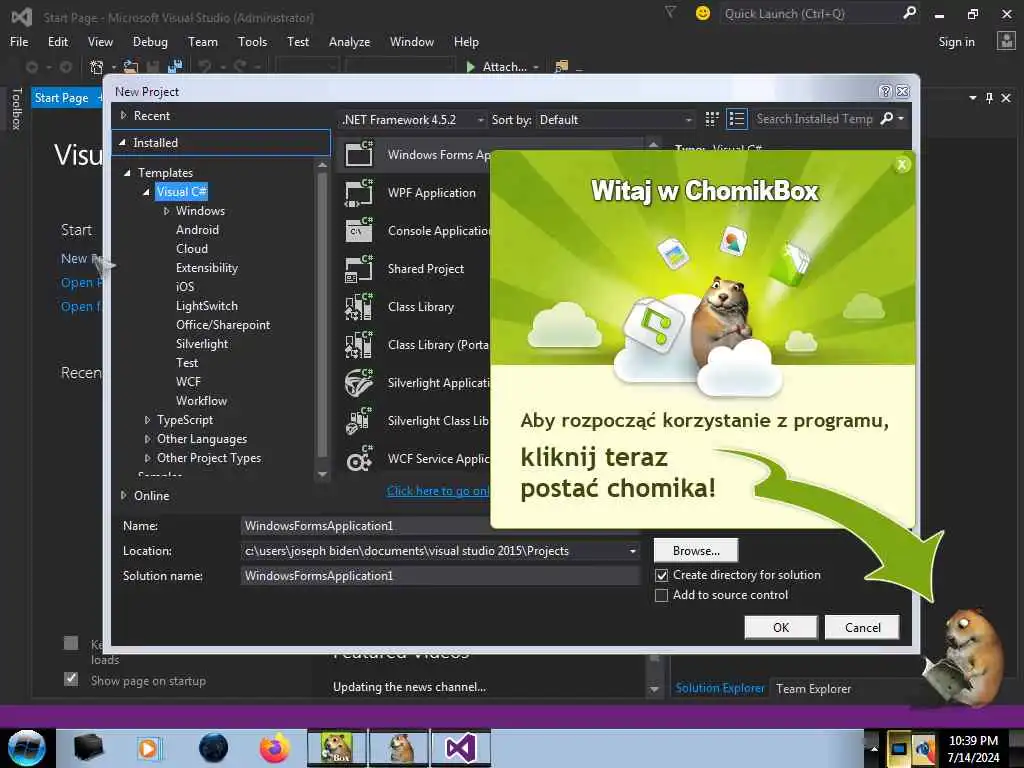Image resolution: width=1024 pixels, height=768 pixels.
Task: Close the ChomikBox welcome popup
Action: (902, 165)
